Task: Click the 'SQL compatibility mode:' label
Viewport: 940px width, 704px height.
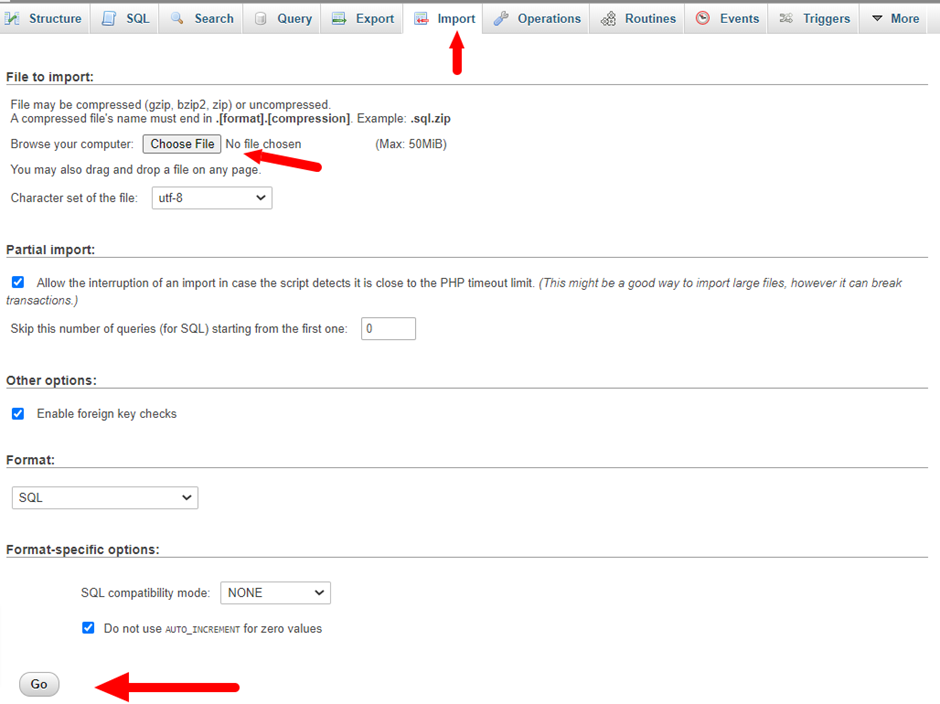Action: [x=146, y=593]
